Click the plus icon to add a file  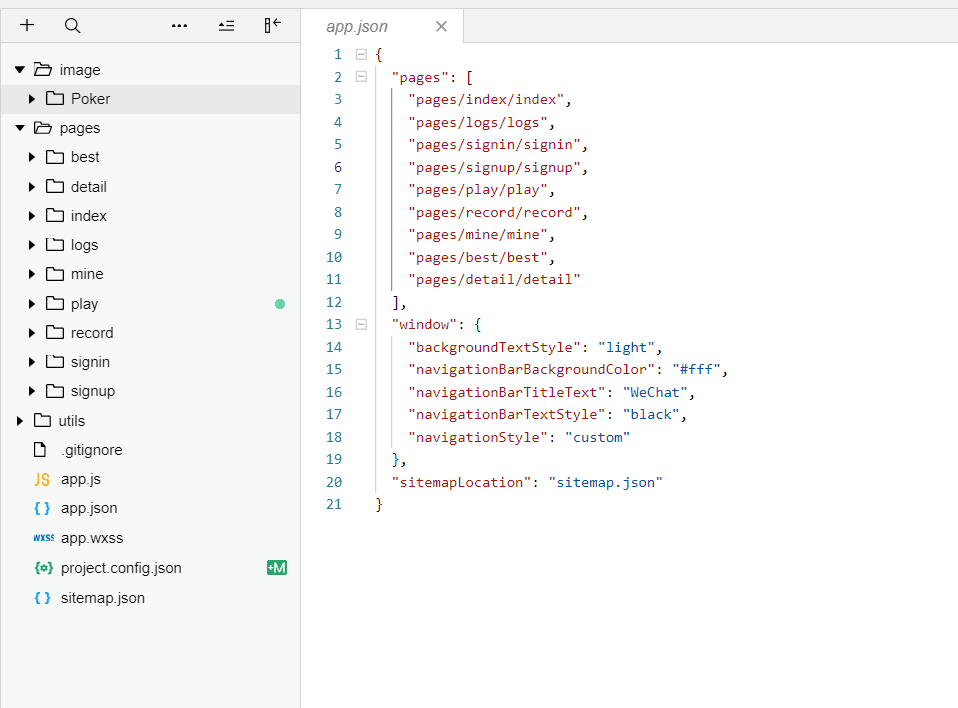(x=27, y=25)
